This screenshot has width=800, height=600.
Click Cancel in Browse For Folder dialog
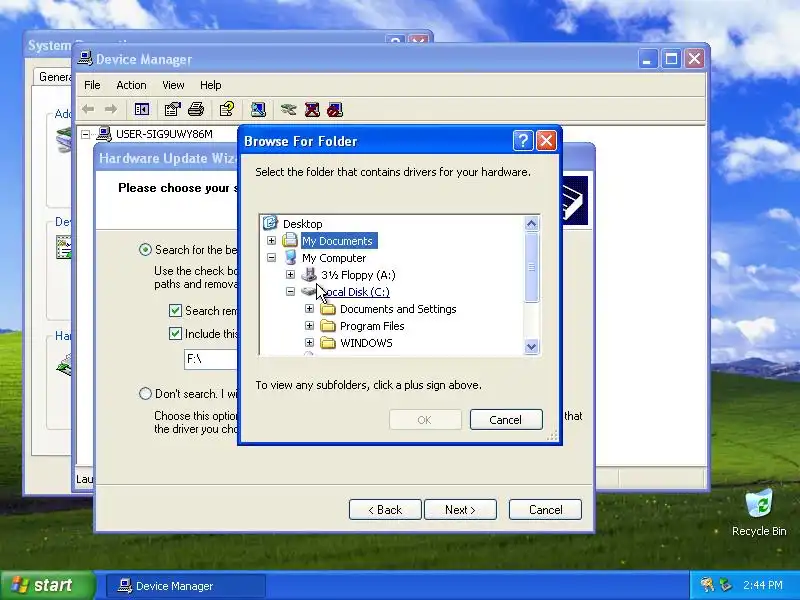tap(506, 419)
